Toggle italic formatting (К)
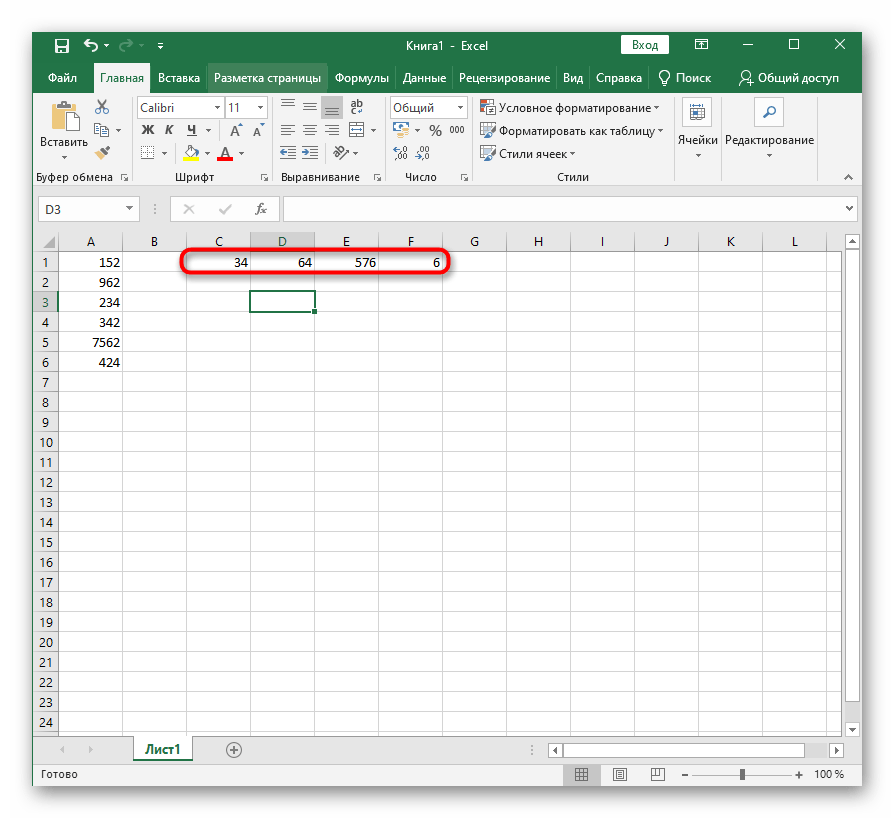The image size is (894, 818). [x=169, y=130]
